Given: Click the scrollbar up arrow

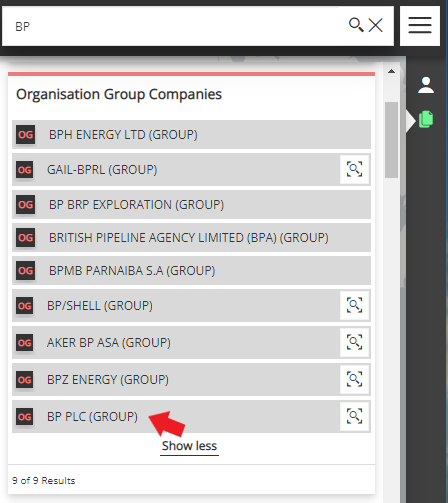Looking at the screenshot, I should pyautogui.click(x=391, y=71).
